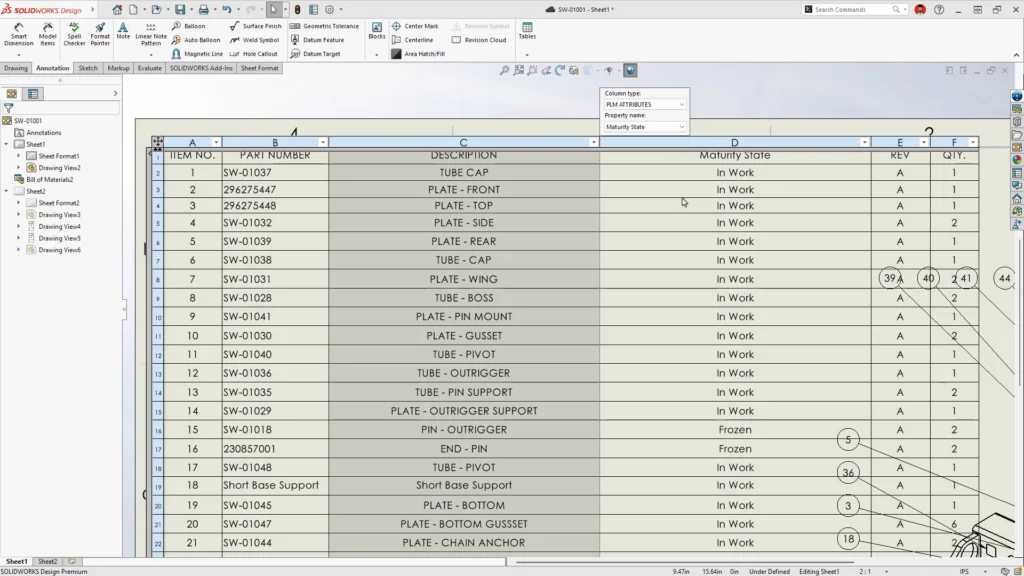Switch to the Sheet Format ribbon tab
This screenshot has height=576, width=1024.
[258, 67]
